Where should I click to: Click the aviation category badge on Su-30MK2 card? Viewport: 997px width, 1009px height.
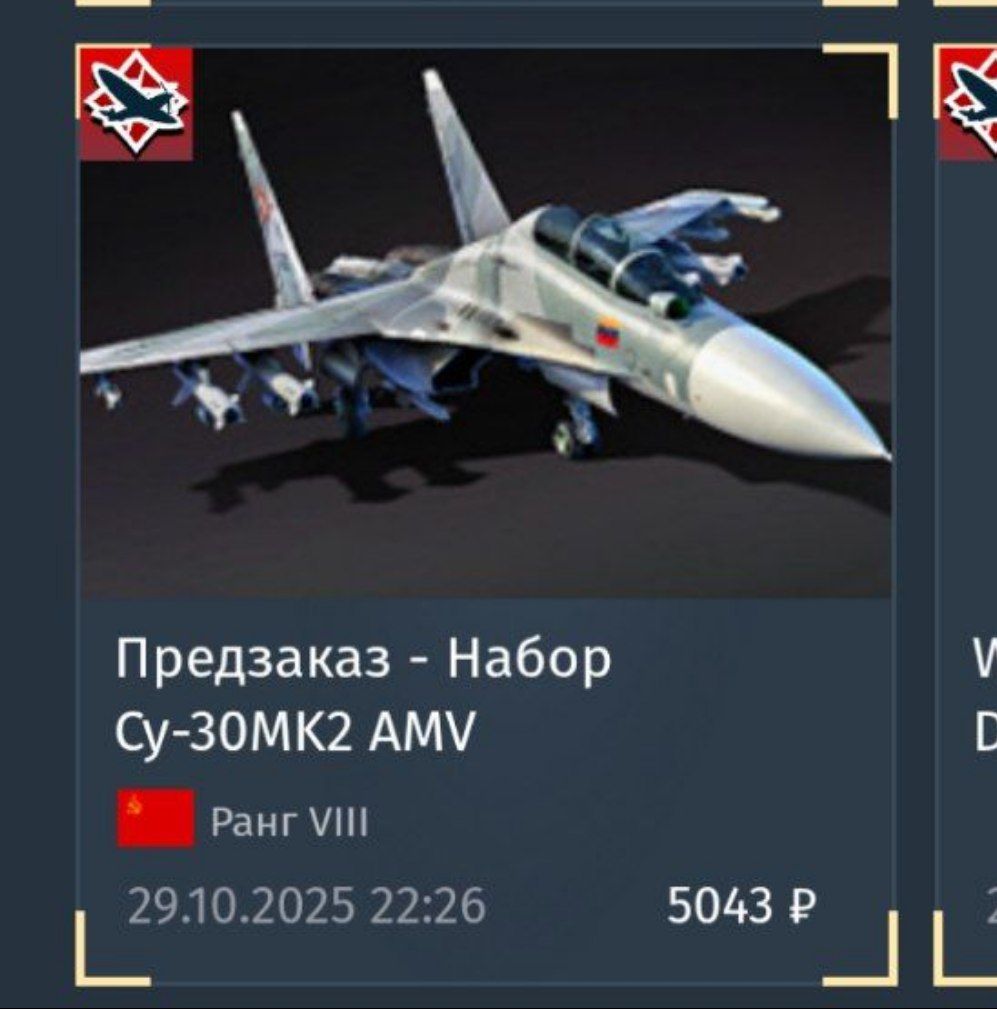point(136,104)
